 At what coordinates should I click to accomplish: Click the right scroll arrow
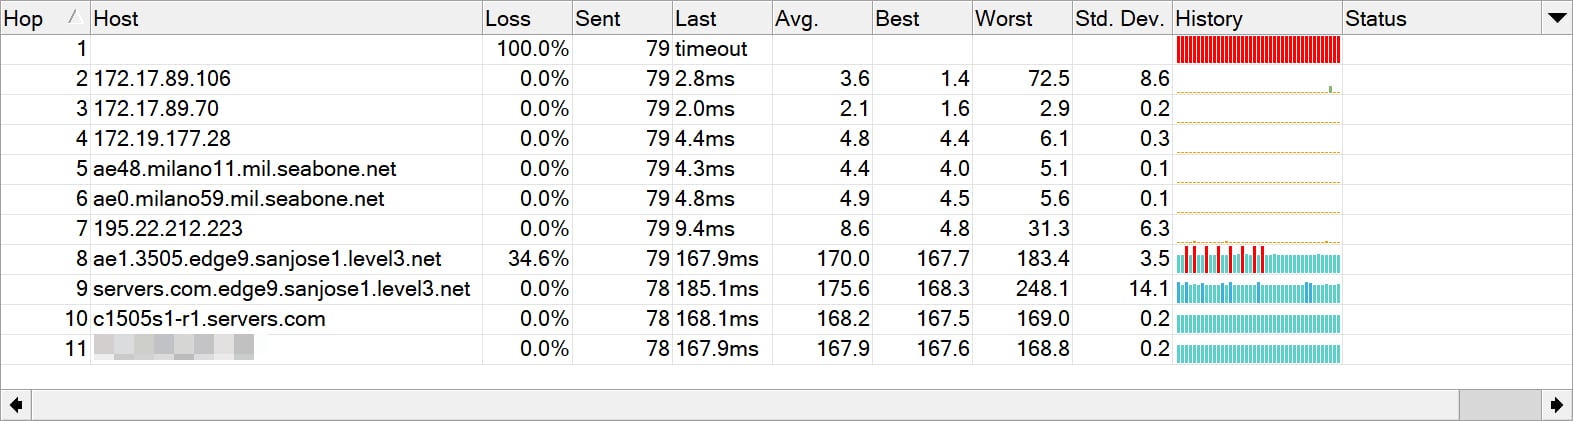[x=1556, y=405]
